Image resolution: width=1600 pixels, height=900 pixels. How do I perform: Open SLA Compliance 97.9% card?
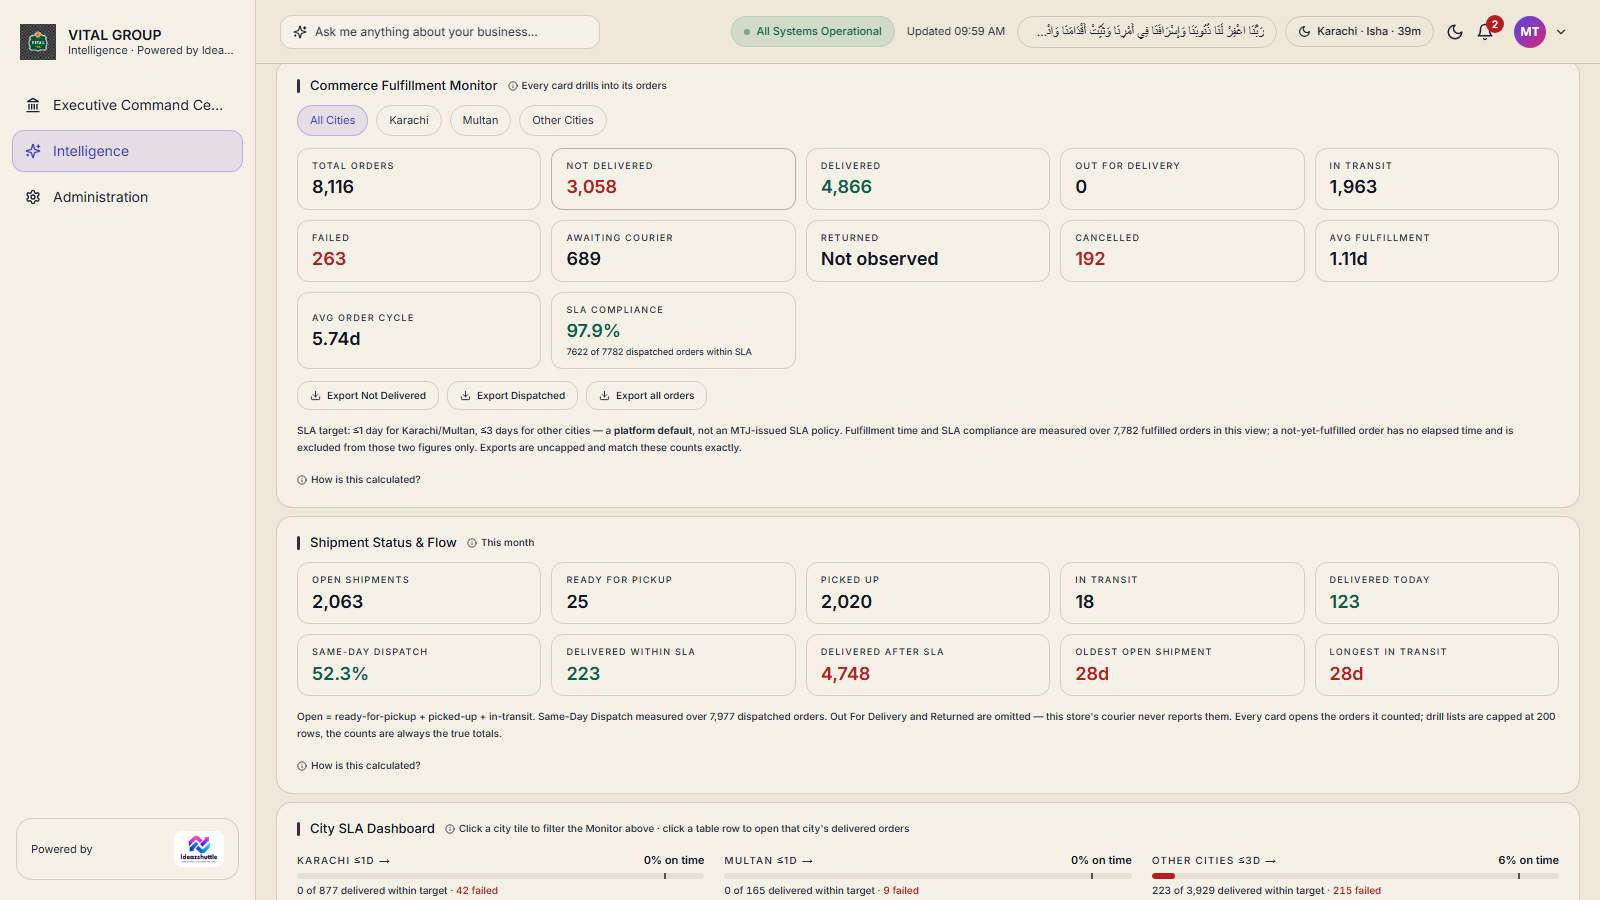673,330
